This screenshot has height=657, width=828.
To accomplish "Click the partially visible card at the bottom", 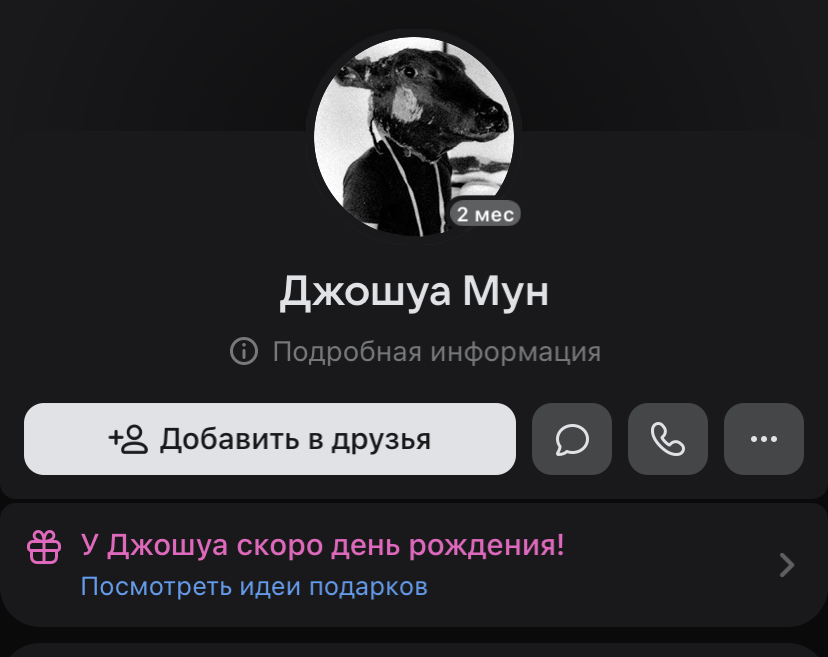I will 414,650.
